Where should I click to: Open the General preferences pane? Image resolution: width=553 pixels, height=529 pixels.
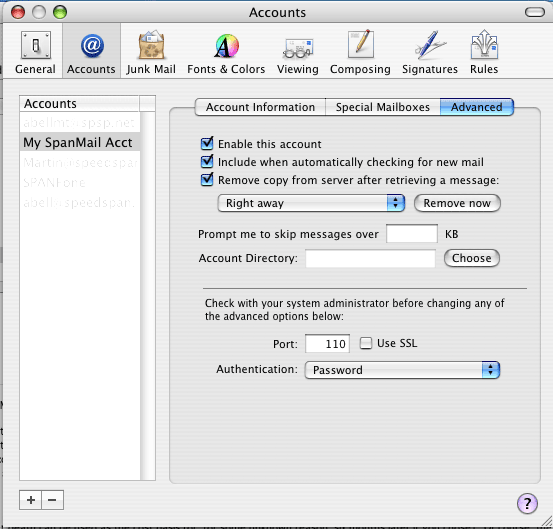(x=35, y=52)
